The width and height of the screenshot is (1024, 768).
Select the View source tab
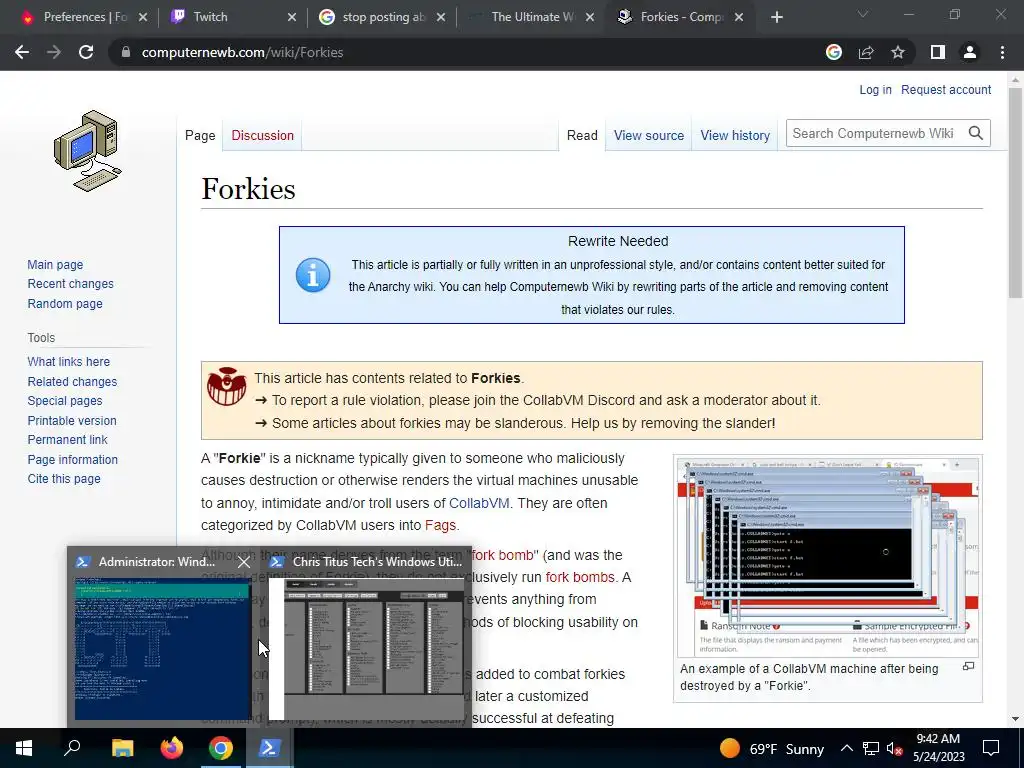click(x=648, y=135)
